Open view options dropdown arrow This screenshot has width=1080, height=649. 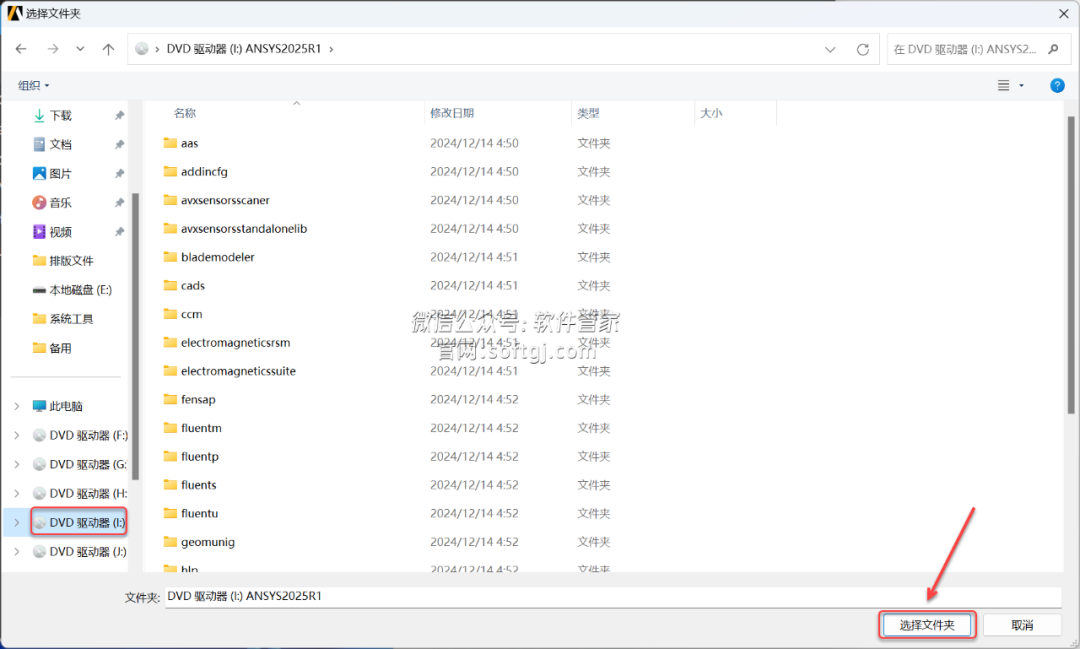tap(1021, 85)
